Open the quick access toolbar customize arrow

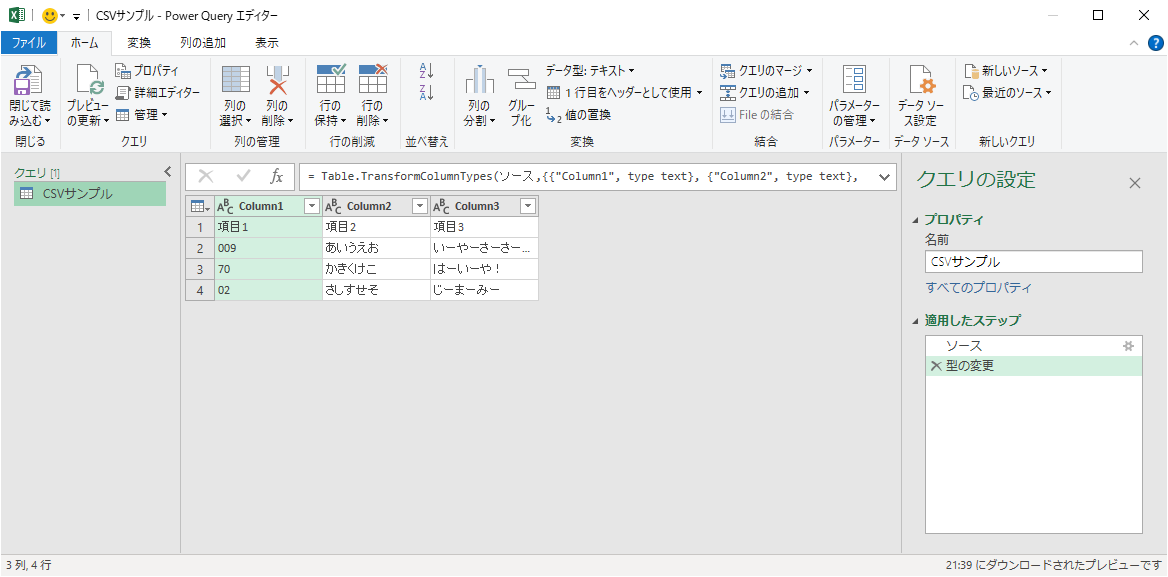(x=76, y=16)
